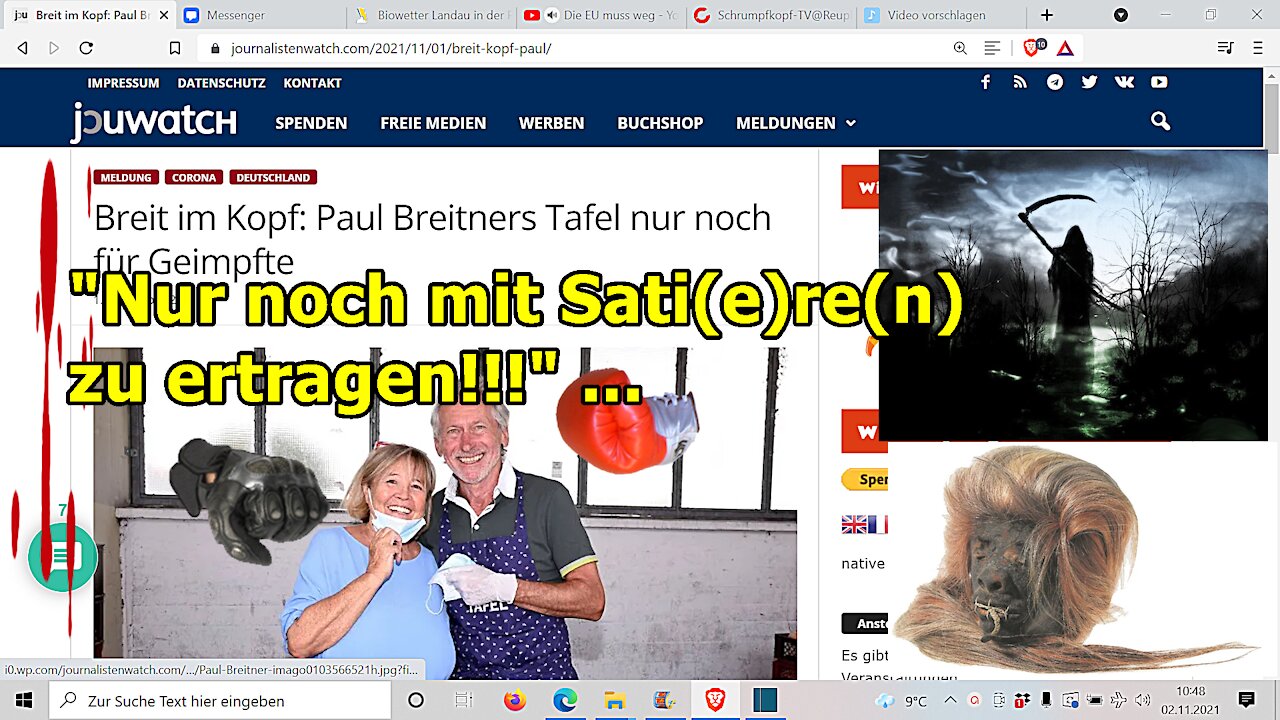Switch to 'Die EU muss weg' YouTube tab
Viewport: 1280px width, 720px height.
click(x=600, y=15)
